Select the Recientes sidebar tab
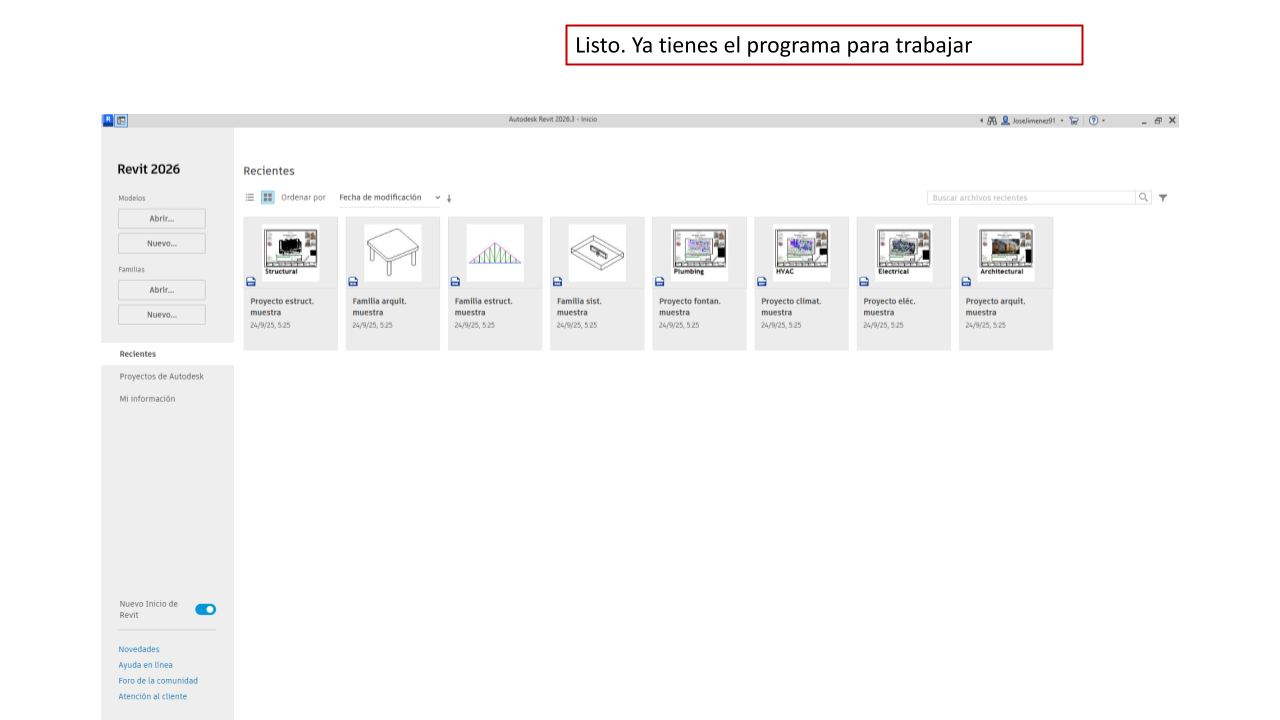1280x720 pixels. 167,354
